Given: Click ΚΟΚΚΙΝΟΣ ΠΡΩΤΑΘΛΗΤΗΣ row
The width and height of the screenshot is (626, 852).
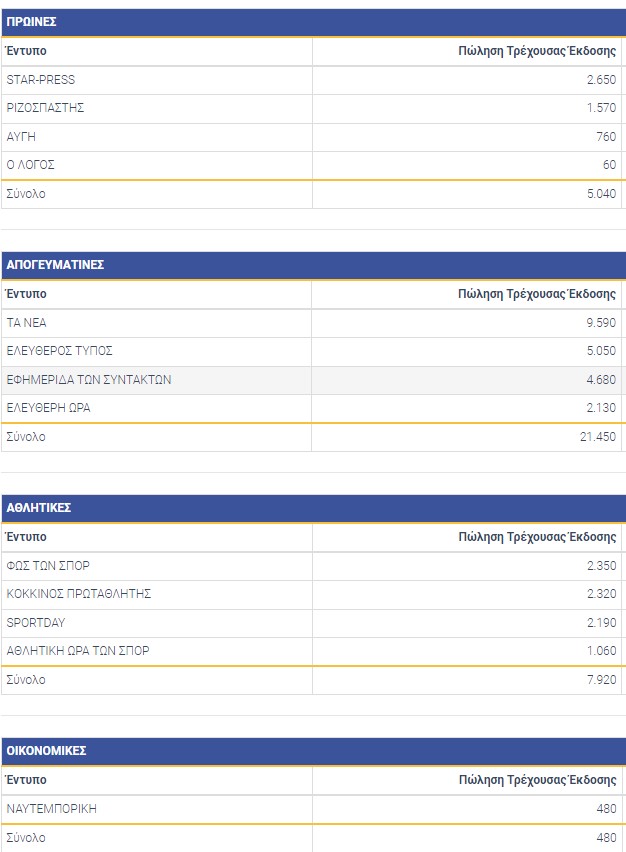Looking at the screenshot, I should (79, 594).
